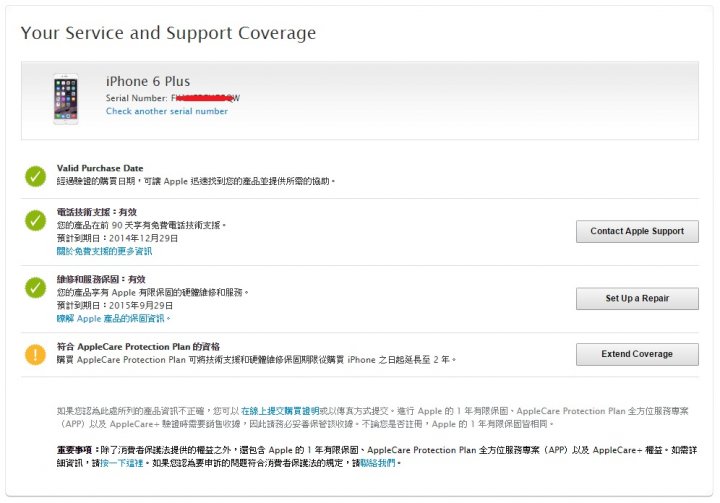Click the 預計到期日：2014年12月29日 text
The image size is (720, 503).
117,238
